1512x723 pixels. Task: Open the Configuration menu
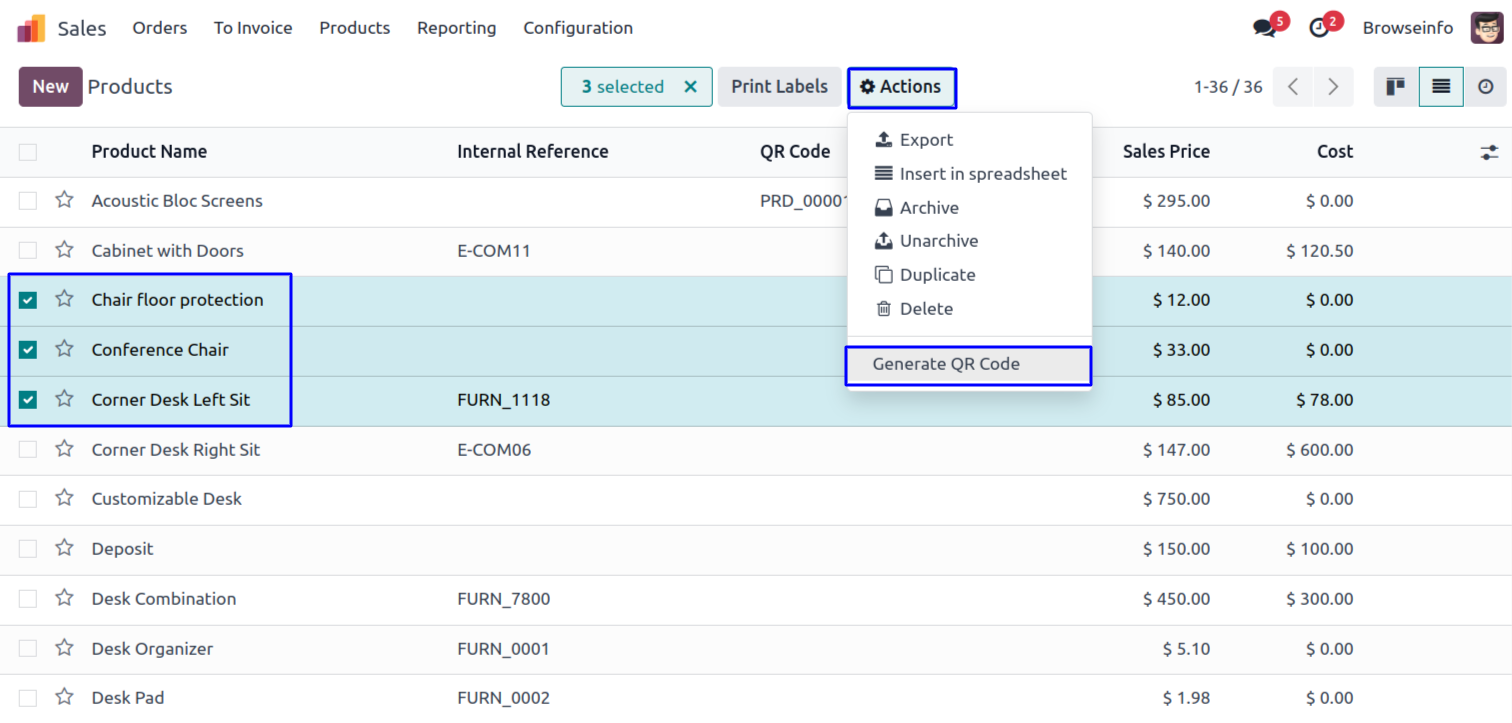[x=577, y=28]
